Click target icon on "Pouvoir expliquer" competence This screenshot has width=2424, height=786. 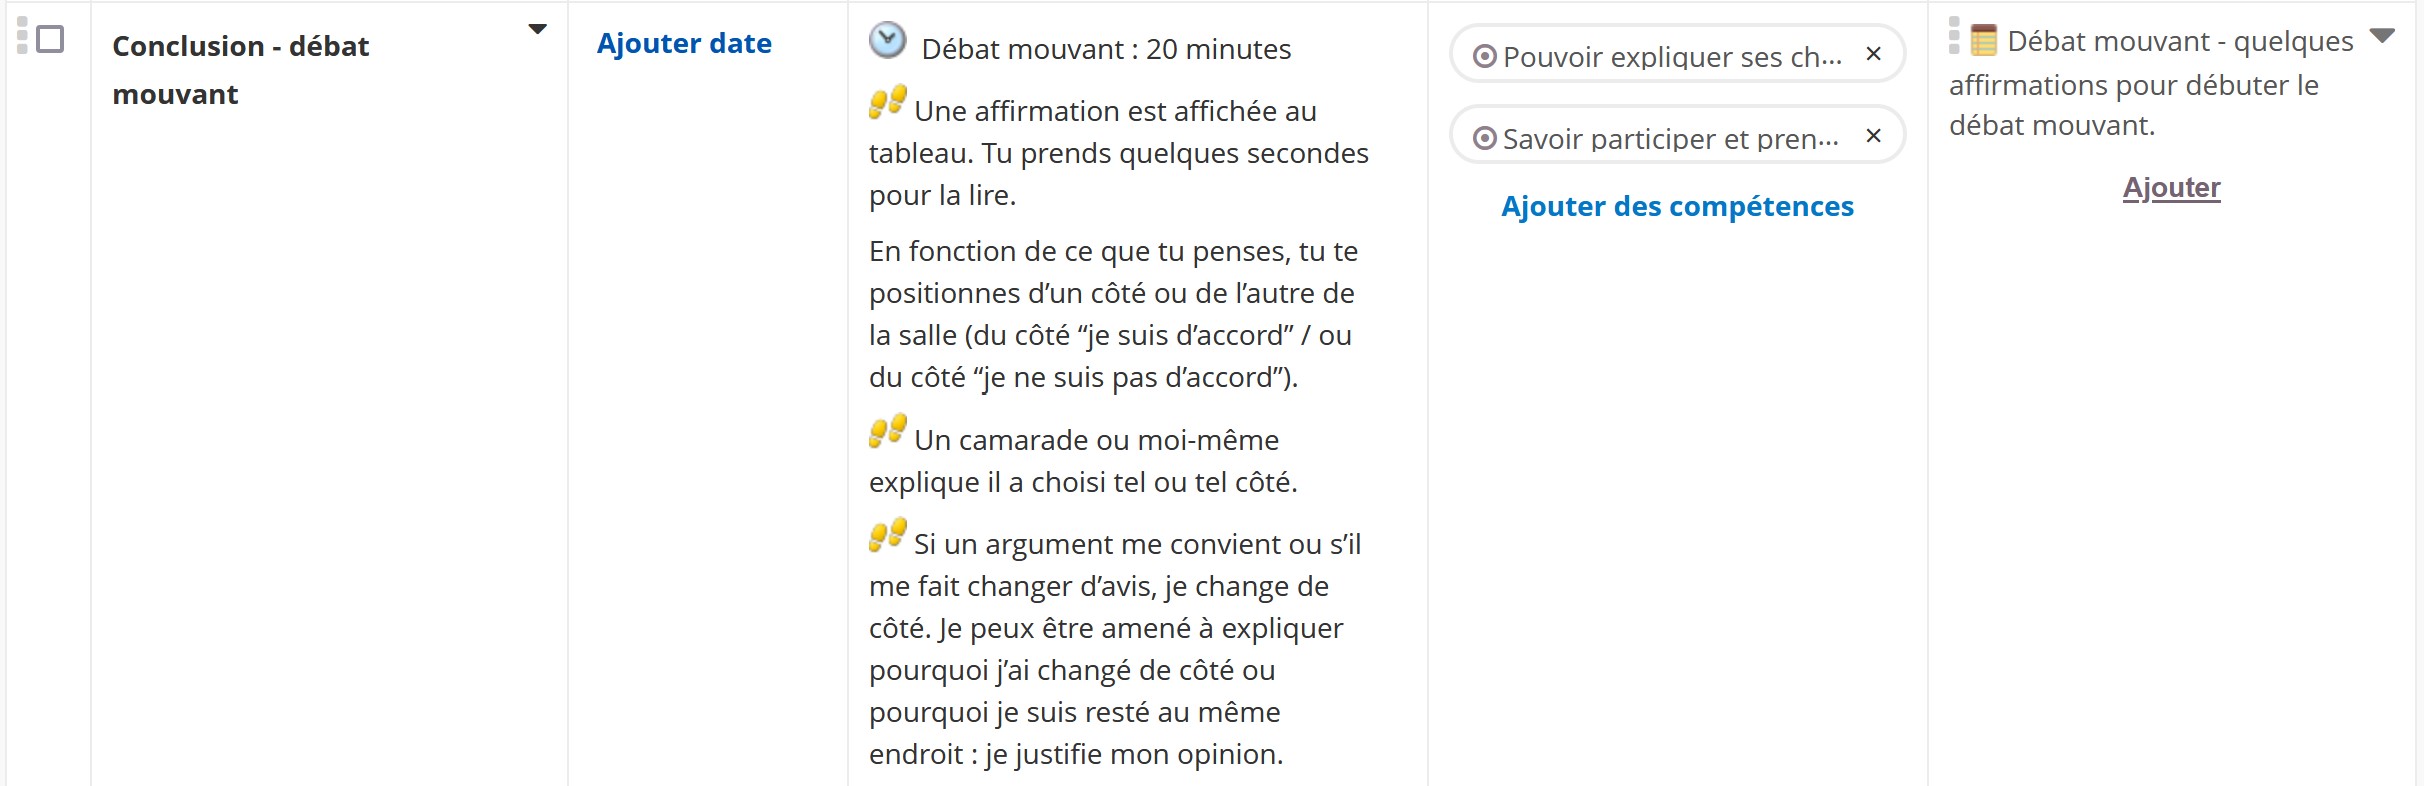point(1485,56)
